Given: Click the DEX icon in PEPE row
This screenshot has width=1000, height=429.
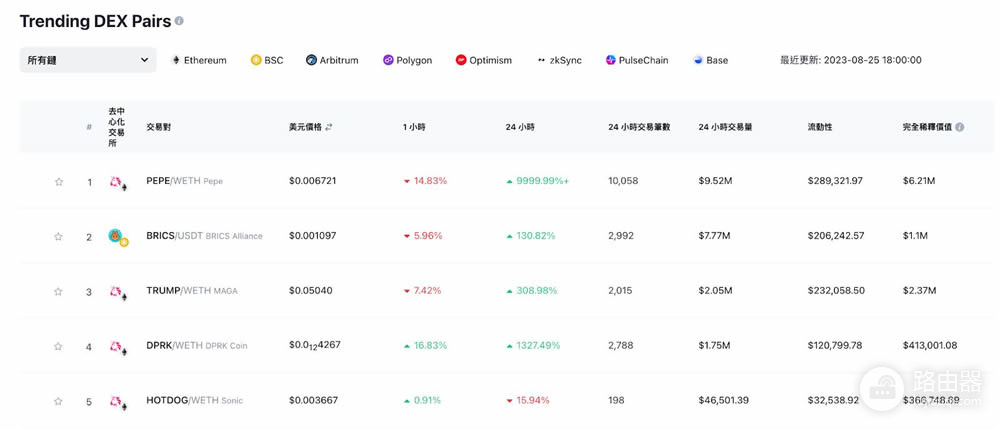Looking at the screenshot, I should (x=117, y=183).
